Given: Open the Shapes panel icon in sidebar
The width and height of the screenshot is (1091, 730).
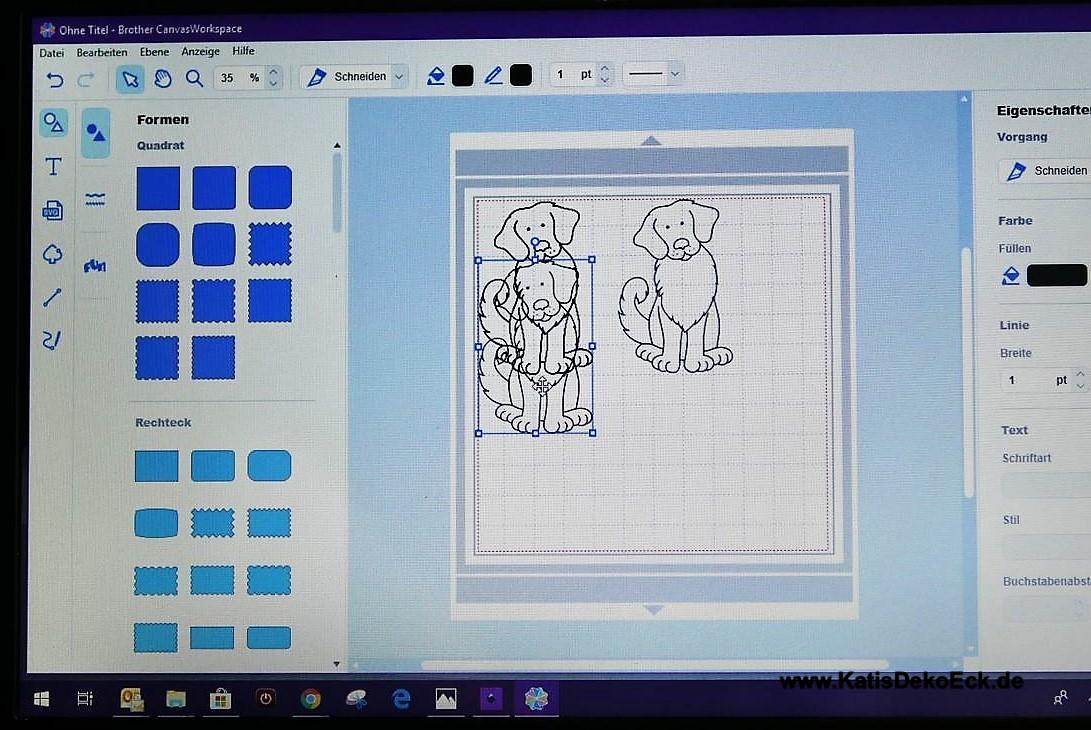Looking at the screenshot, I should click(53, 123).
